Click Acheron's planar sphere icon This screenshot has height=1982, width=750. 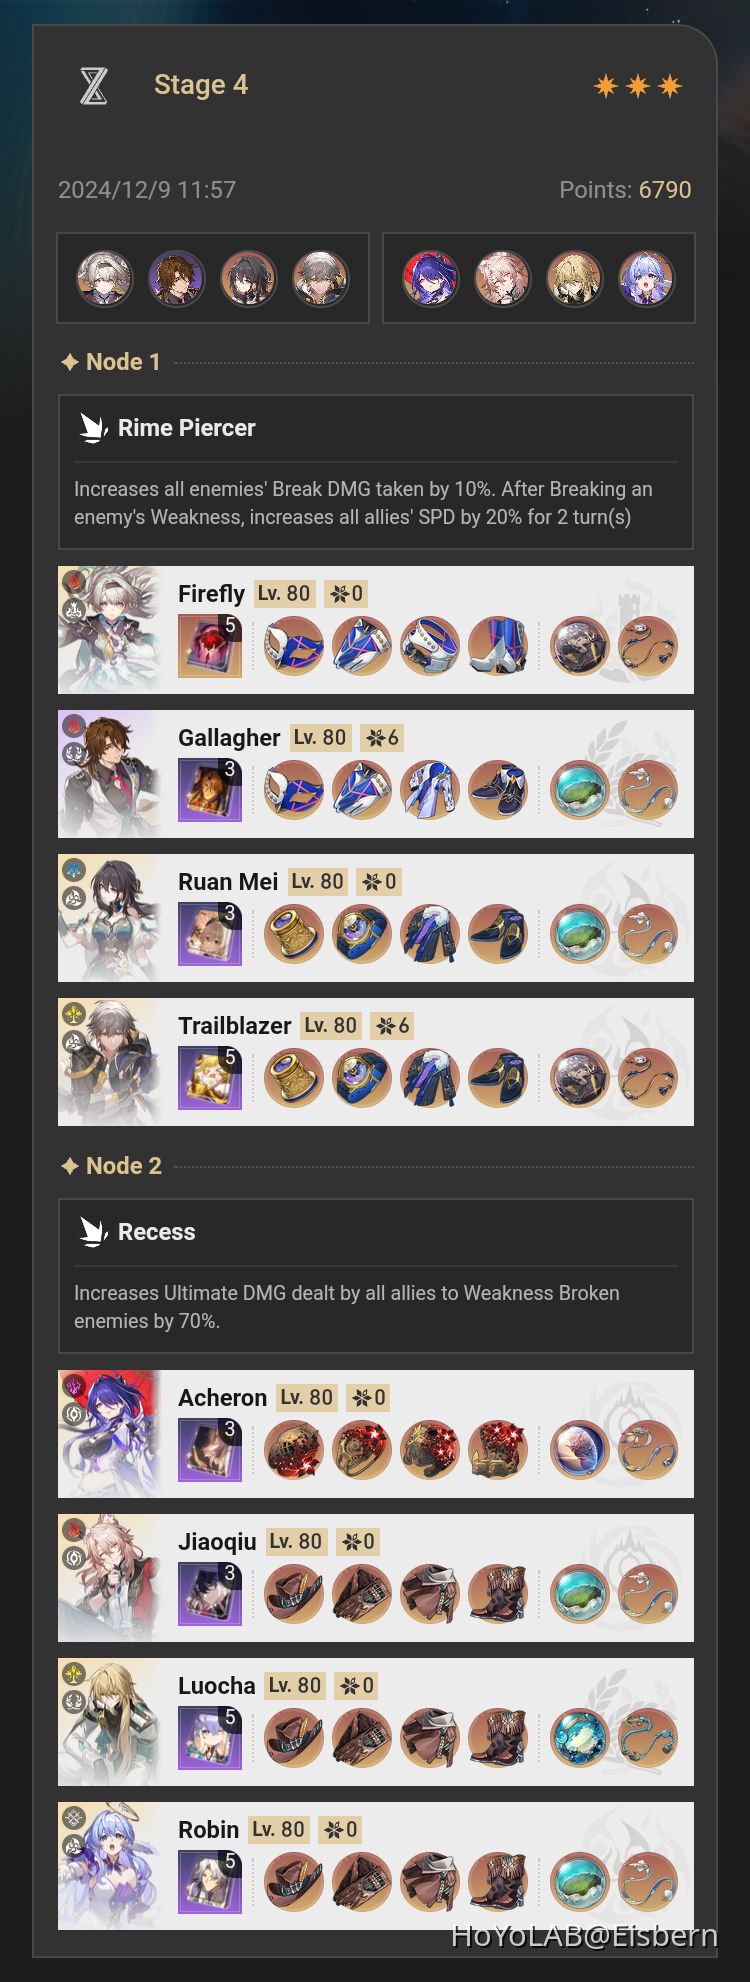tap(579, 1450)
